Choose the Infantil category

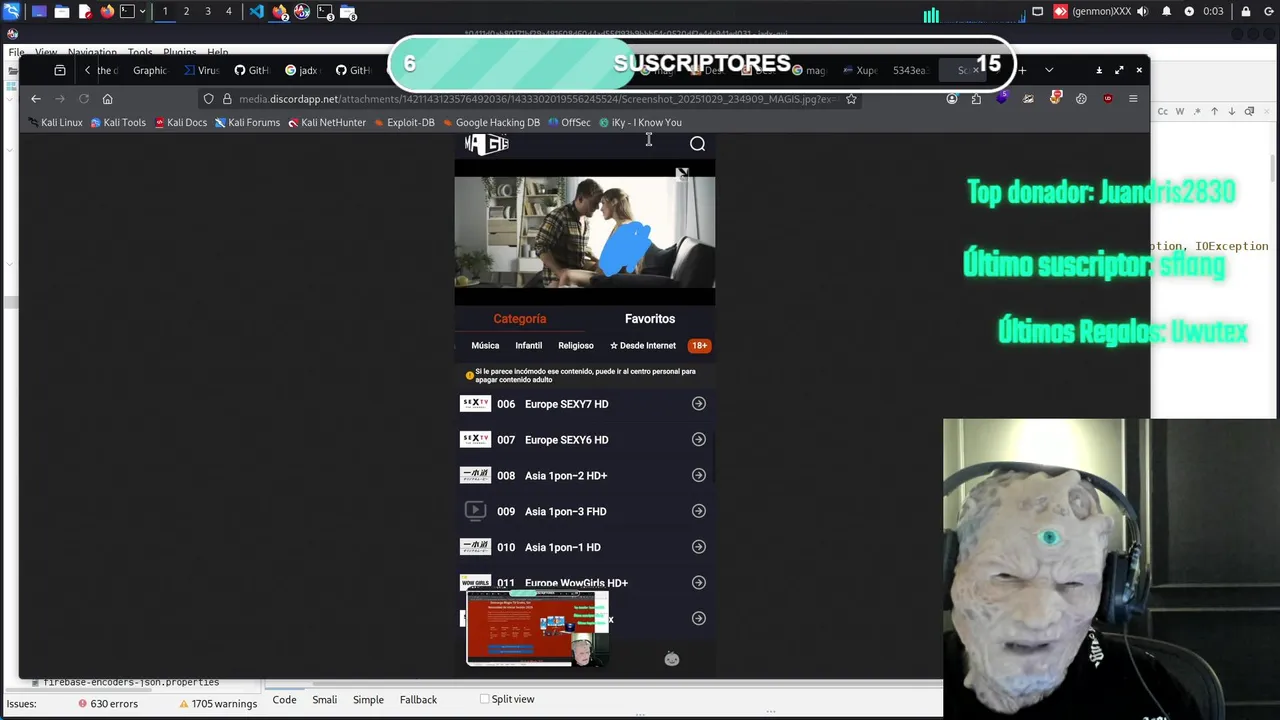click(528, 346)
